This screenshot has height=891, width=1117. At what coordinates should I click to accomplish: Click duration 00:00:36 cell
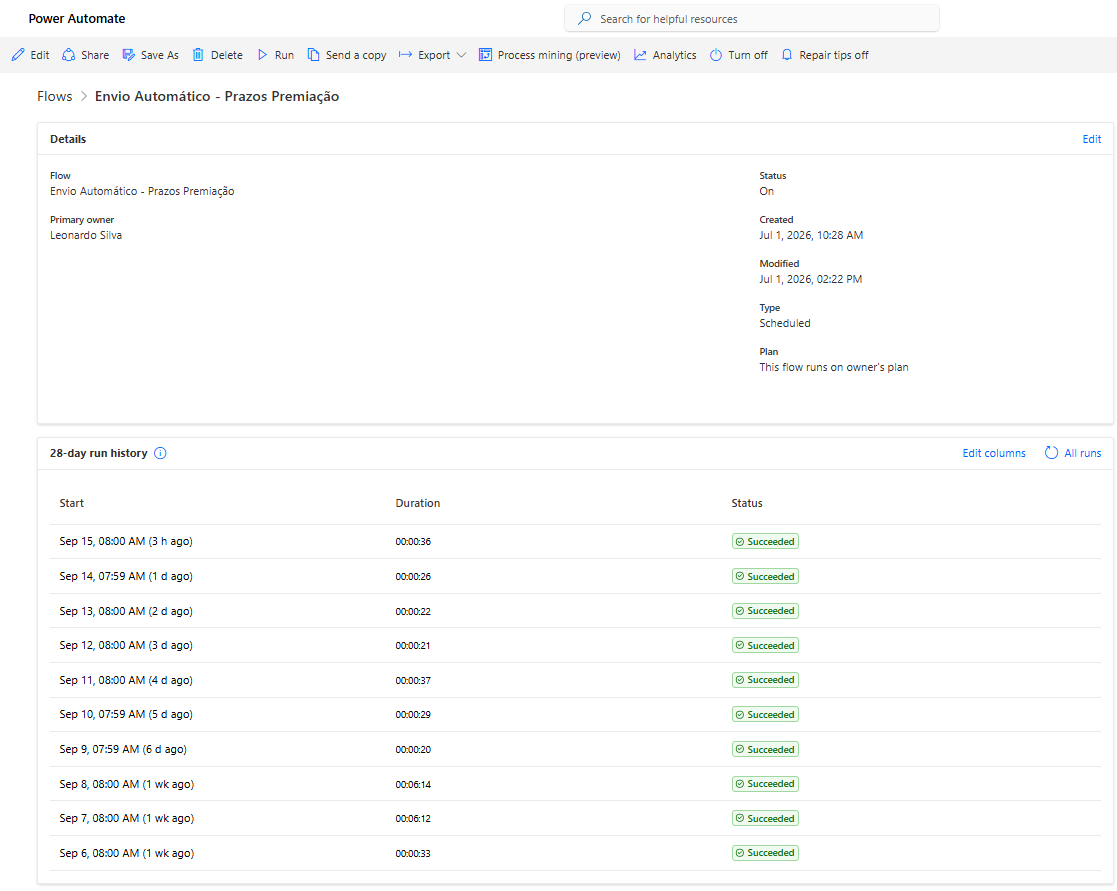(x=413, y=541)
